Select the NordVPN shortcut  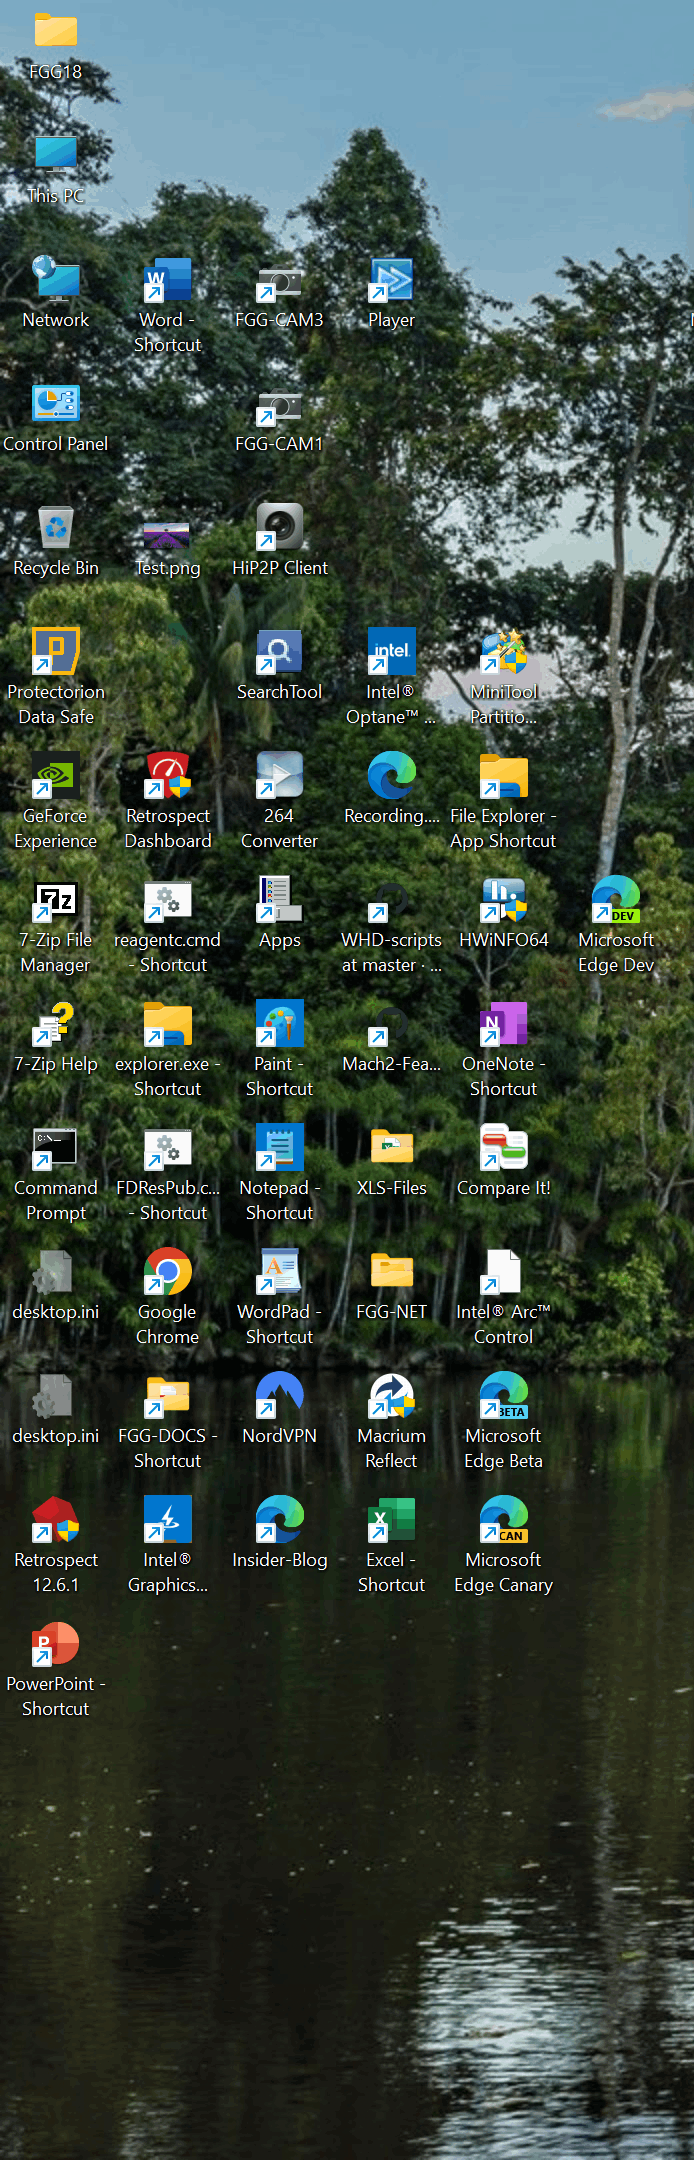tap(280, 1395)
